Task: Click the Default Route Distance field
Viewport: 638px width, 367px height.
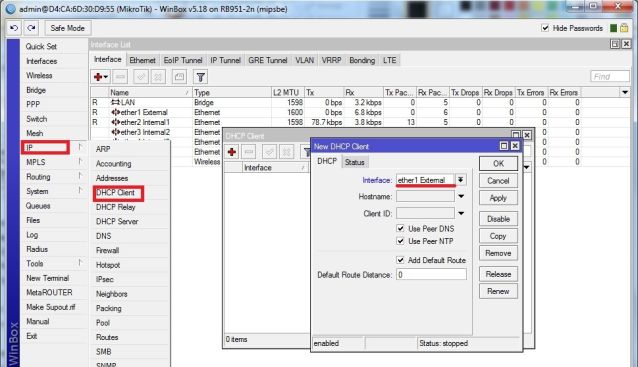Action: click(431, 275)
